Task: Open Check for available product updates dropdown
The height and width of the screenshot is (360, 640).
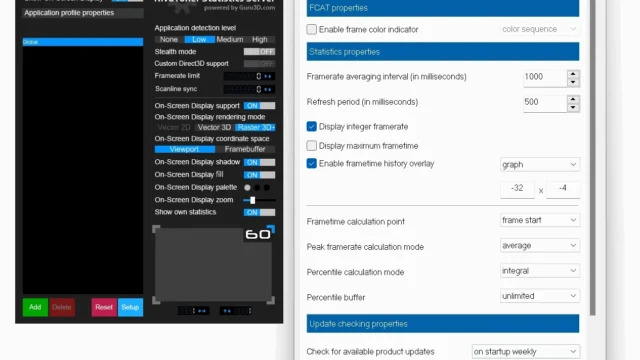Action: click(525, 351)
